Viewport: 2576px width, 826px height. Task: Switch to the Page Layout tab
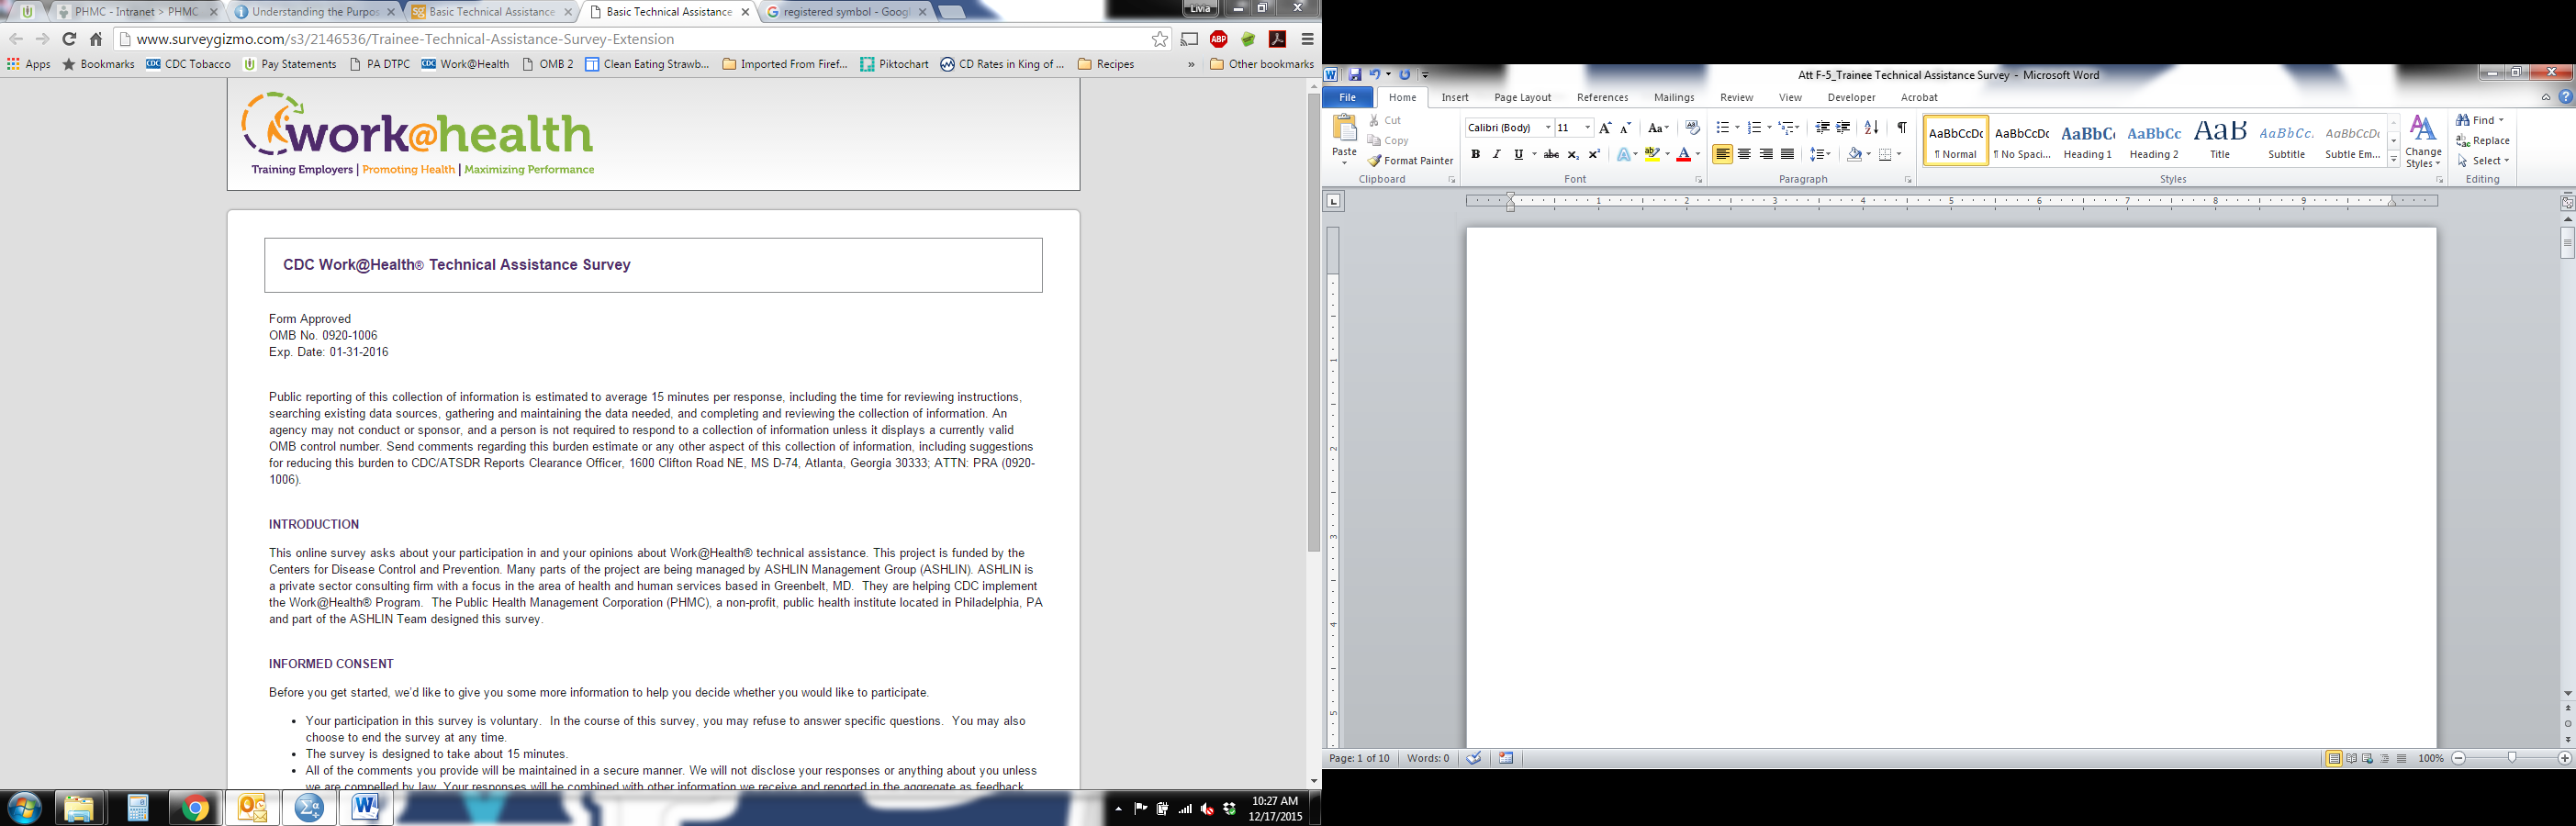click(x=1522, y=97)
